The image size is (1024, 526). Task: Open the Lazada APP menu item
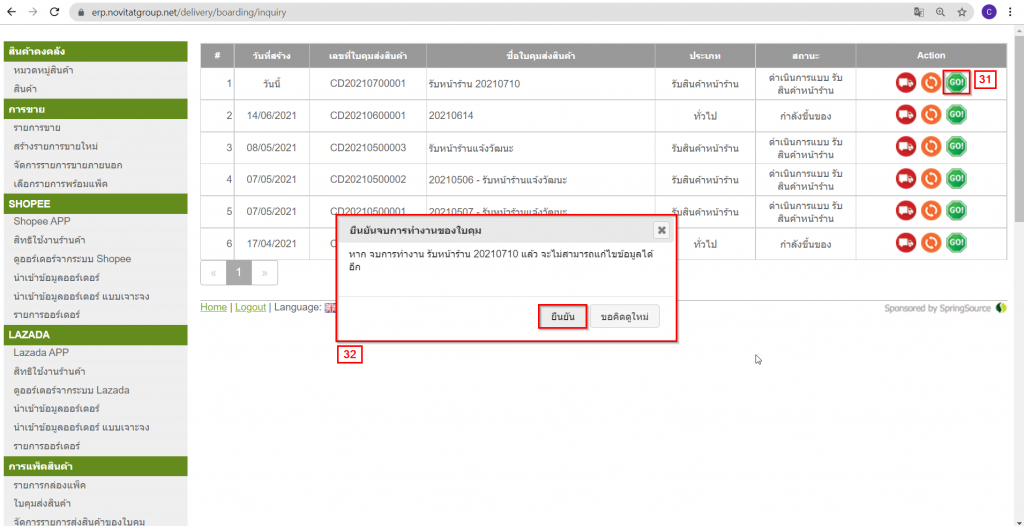point(41,353)
